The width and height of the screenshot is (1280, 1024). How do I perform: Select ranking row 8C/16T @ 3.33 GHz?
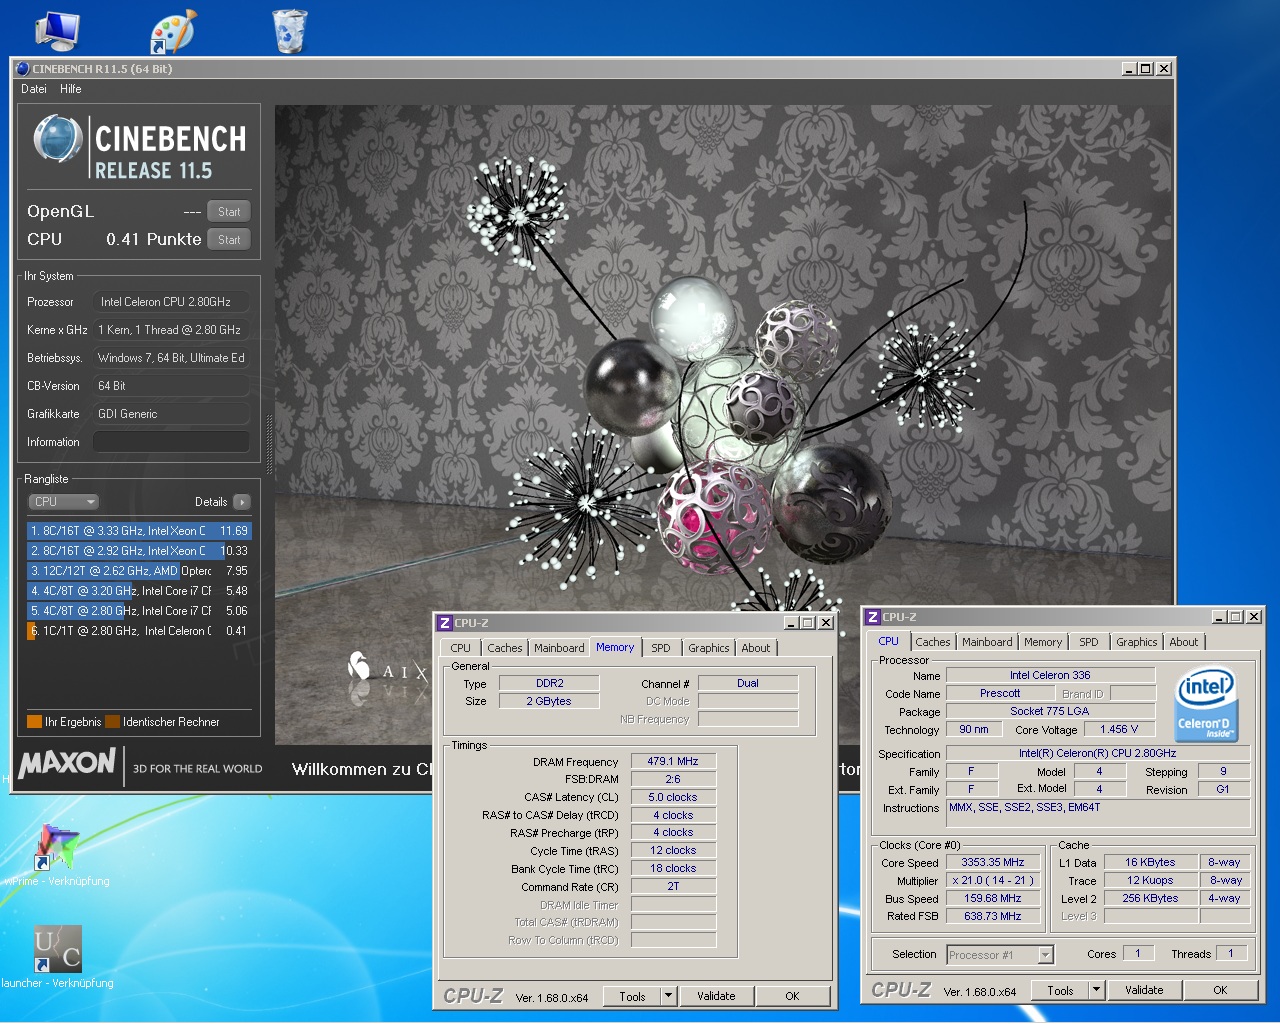coord(139,531)
